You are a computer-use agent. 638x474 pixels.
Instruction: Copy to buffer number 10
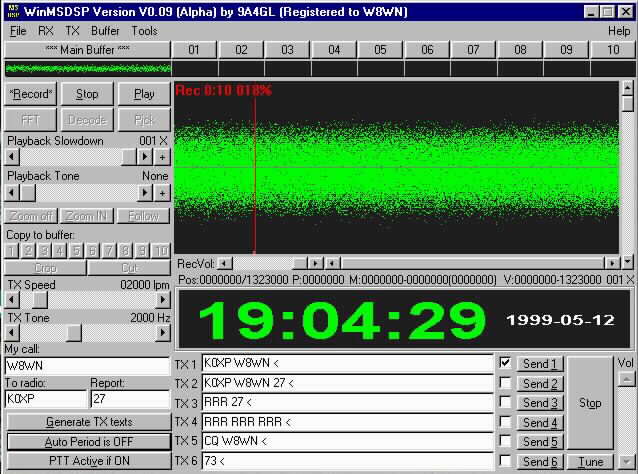(x=161, y=251)
